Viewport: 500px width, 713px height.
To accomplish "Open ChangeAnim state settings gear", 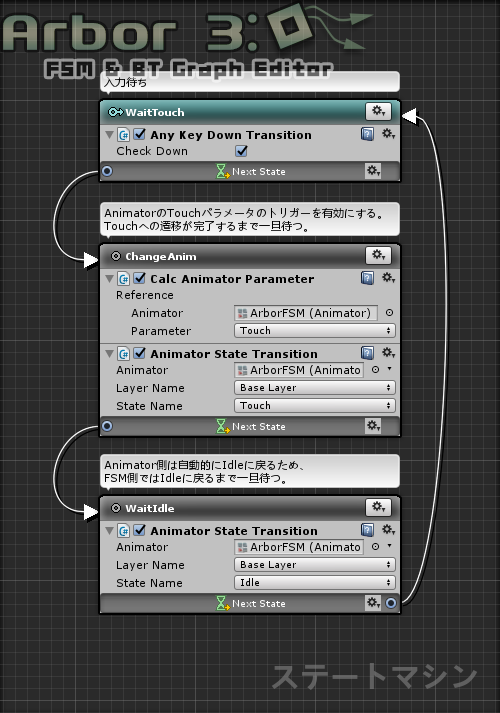I will click(x=378, y=255).
